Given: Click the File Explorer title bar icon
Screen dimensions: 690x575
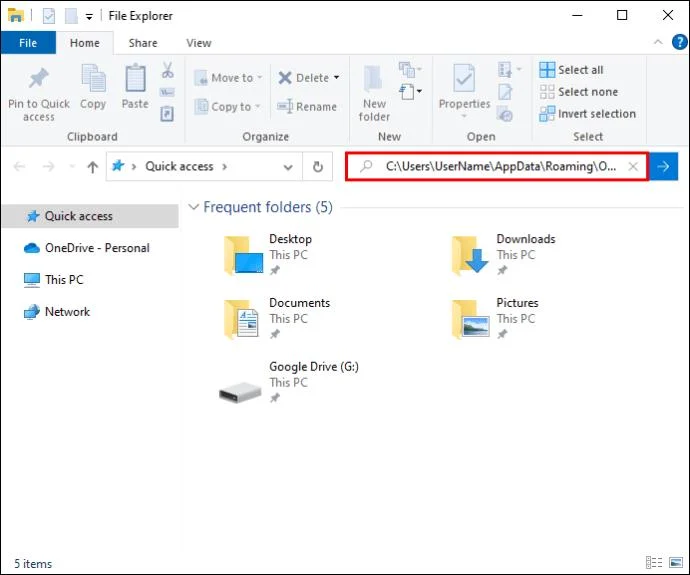Looking at the screenshot, I should (x=16, y=15).
